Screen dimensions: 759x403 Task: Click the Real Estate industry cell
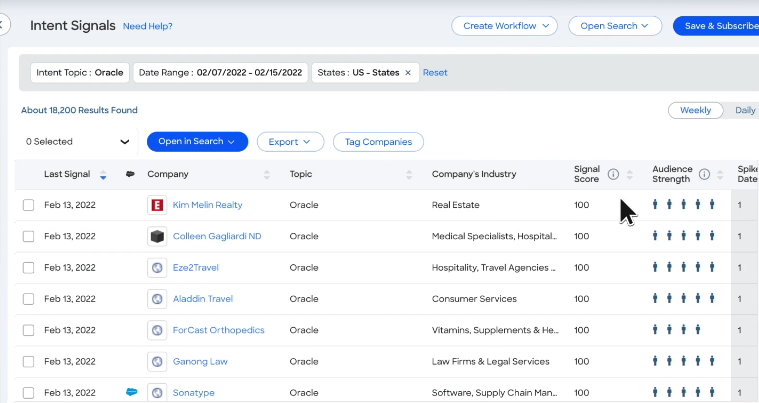tap(455, 205)
